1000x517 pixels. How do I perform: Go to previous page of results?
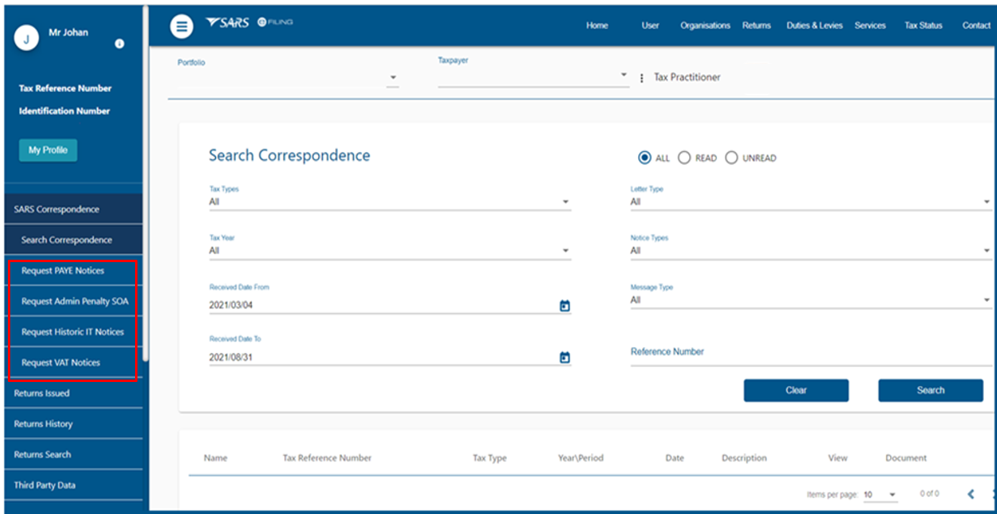click(x=970, y=494)
